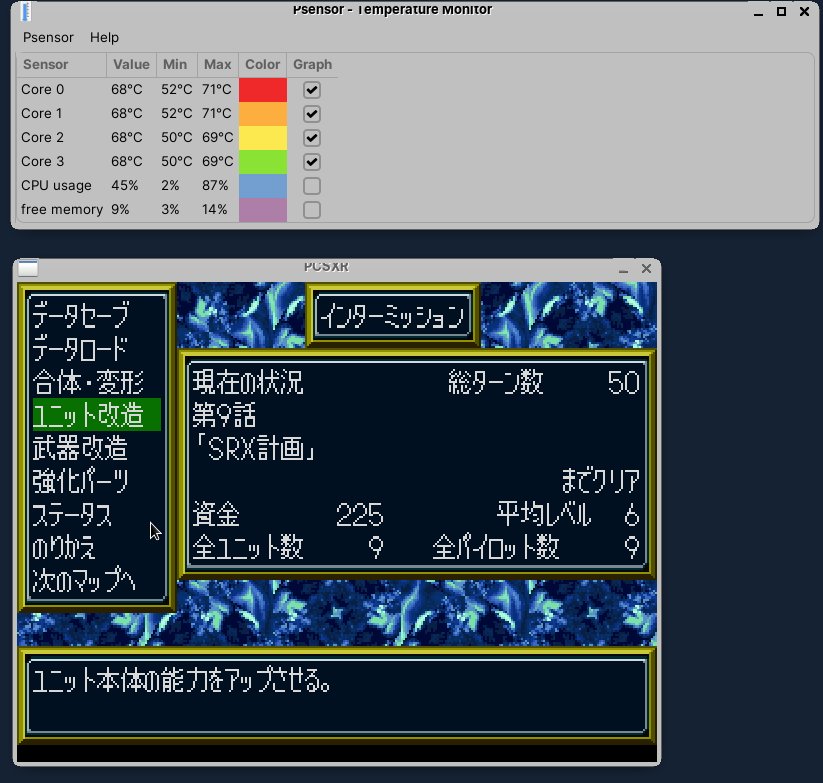Click the 「SRX計画」 stage title

pos(254,449)
